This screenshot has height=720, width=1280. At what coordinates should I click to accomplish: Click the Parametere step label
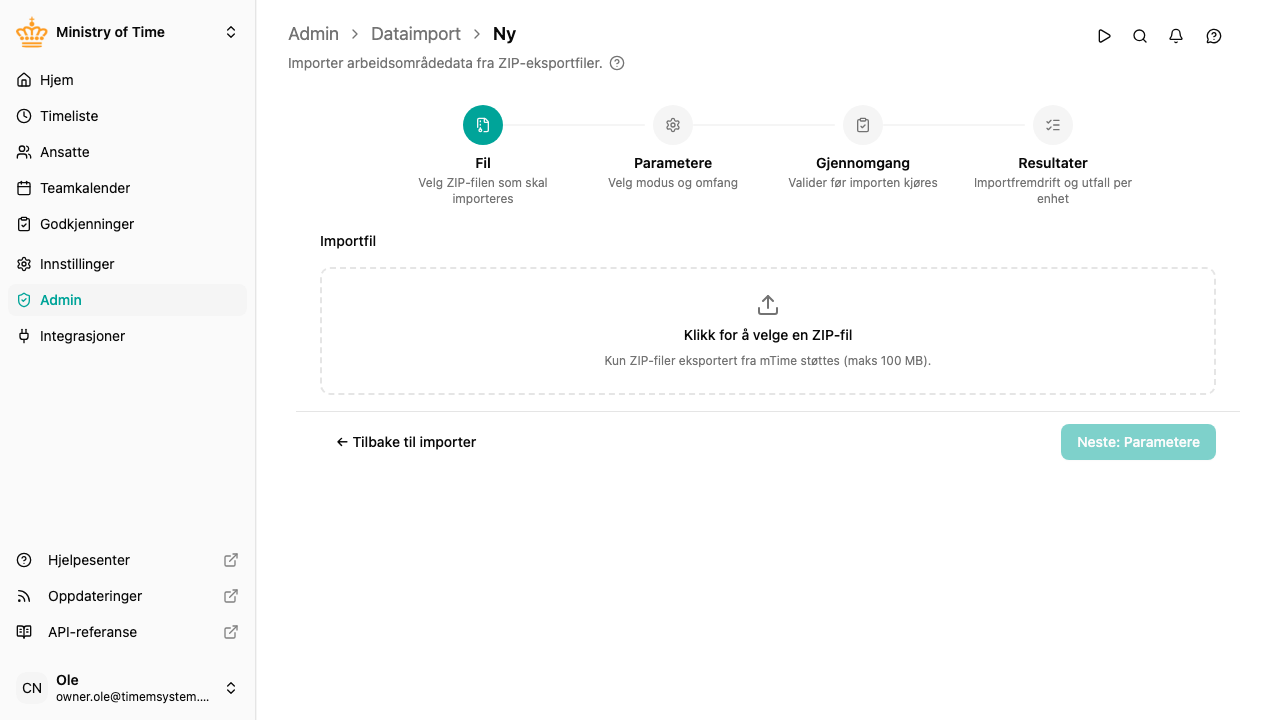tap(673, 163)
